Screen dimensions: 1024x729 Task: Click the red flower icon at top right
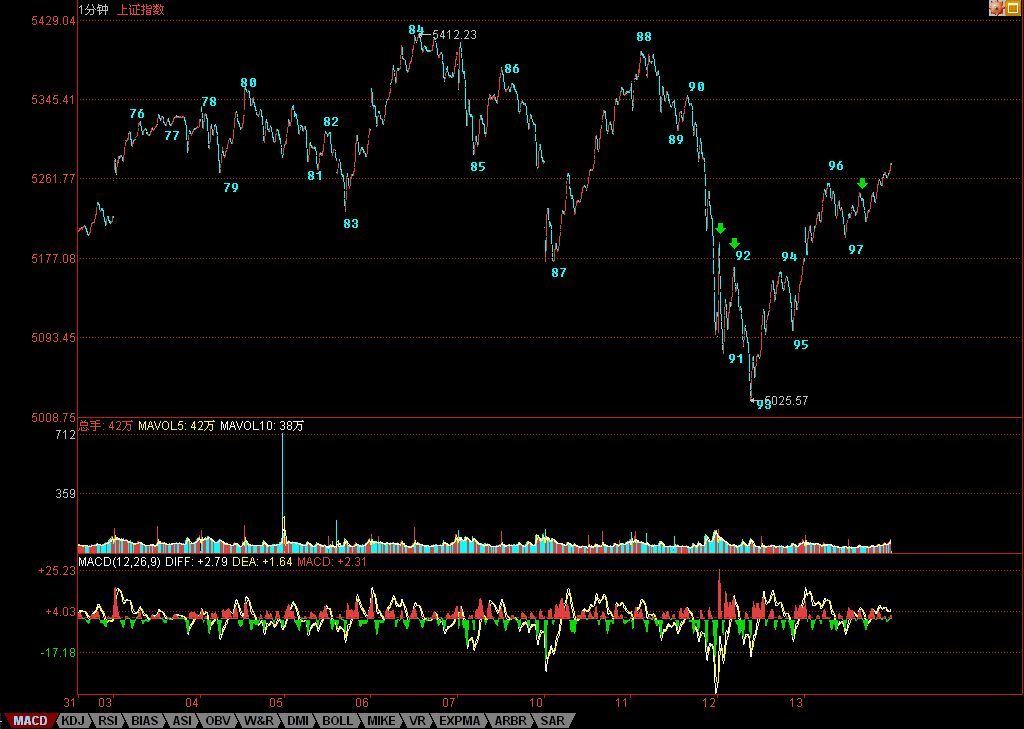(x=997, y=8)
